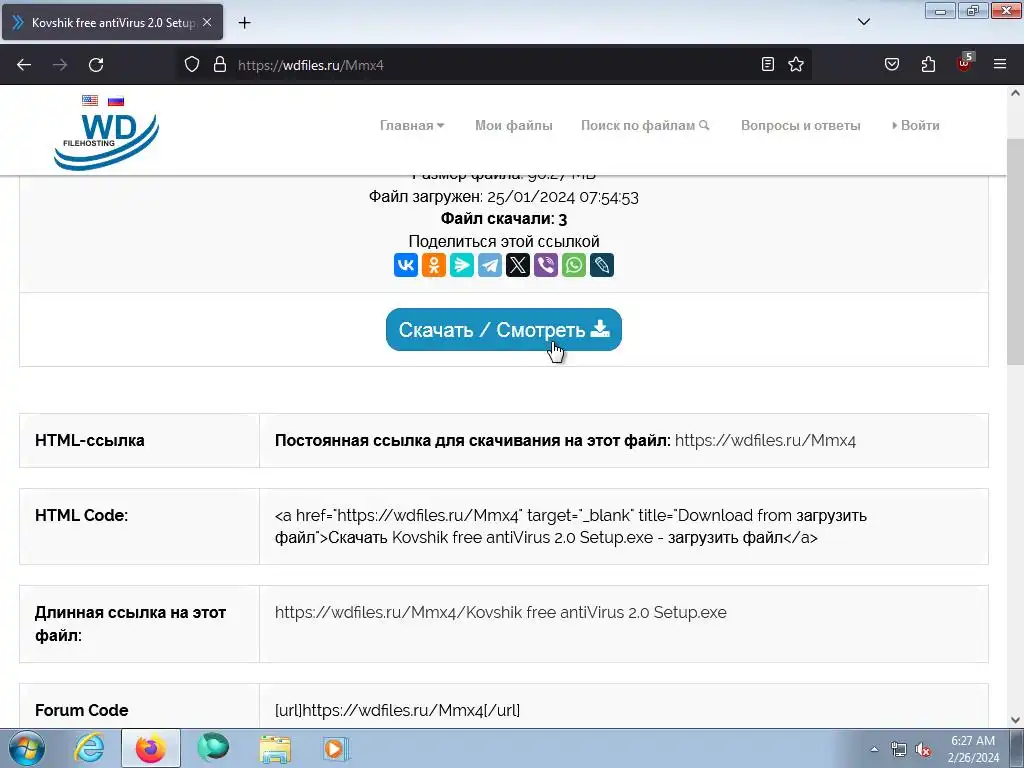This screenshot has width=1024, height=768.
Task: Open Windows Explorer folder taskbar icon
Action: click(x=275, y=748)
